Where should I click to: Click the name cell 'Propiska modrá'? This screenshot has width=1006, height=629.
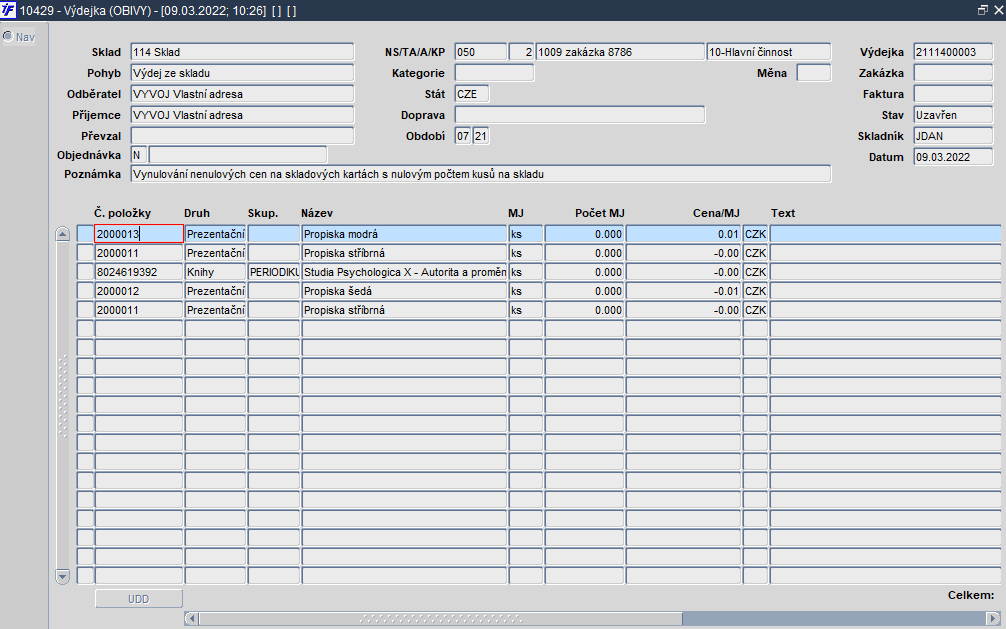[x=404, y=234]
